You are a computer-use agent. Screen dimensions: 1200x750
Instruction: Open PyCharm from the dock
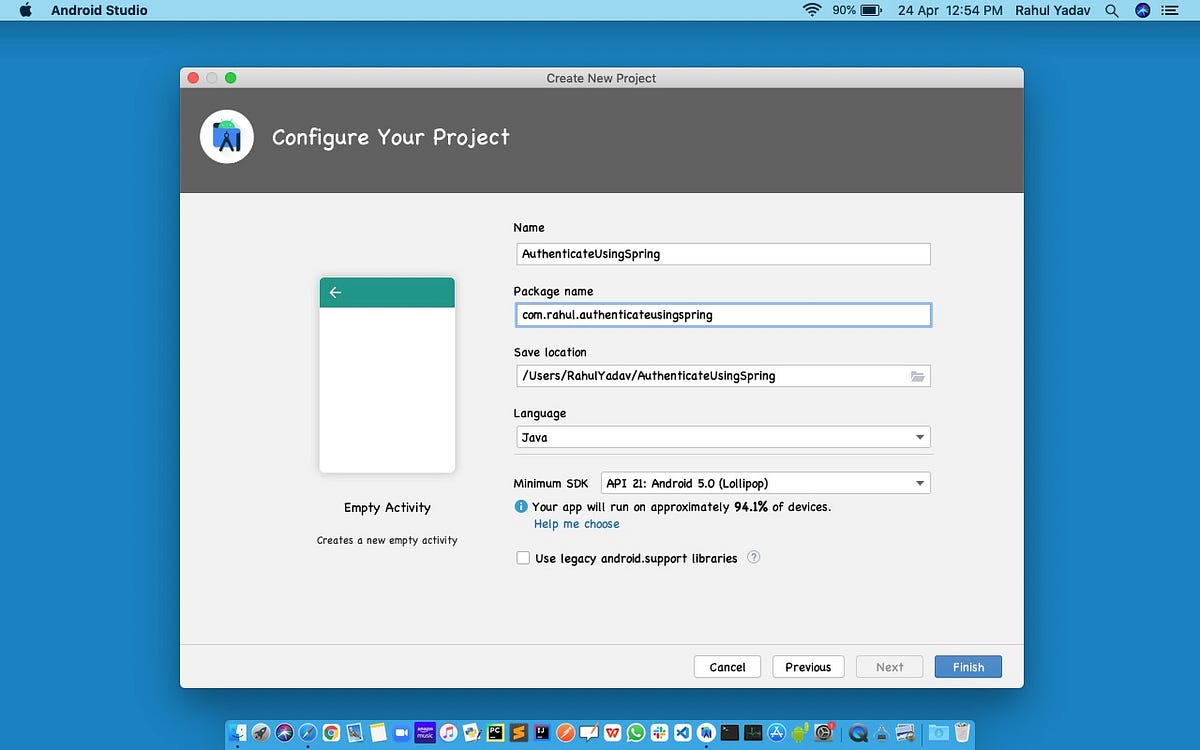coord(495,732)
